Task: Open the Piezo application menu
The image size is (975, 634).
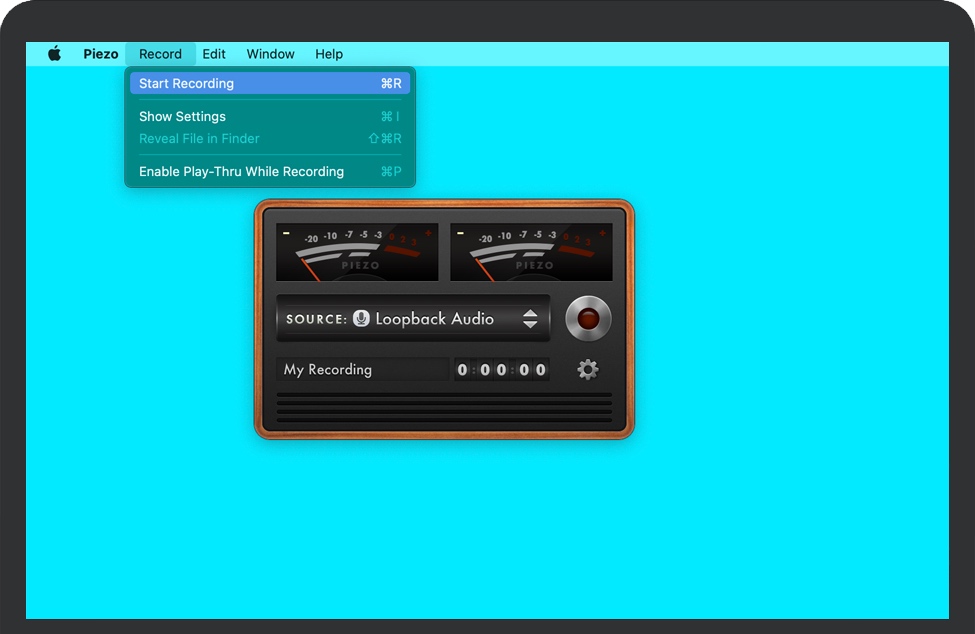Action: pyautogui.click(x=101, y=54)
